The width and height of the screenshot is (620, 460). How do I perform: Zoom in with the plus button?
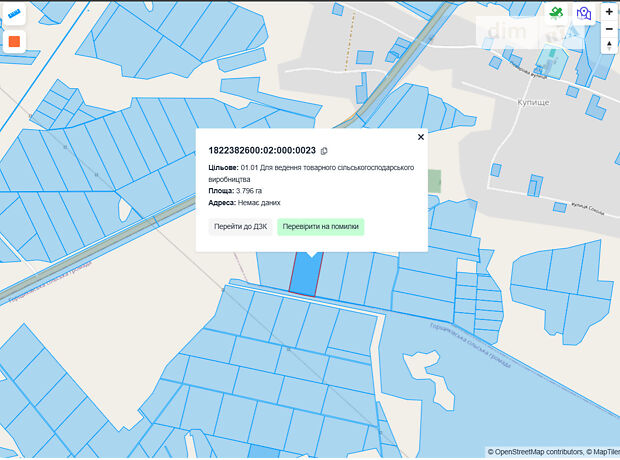(609, 12)
